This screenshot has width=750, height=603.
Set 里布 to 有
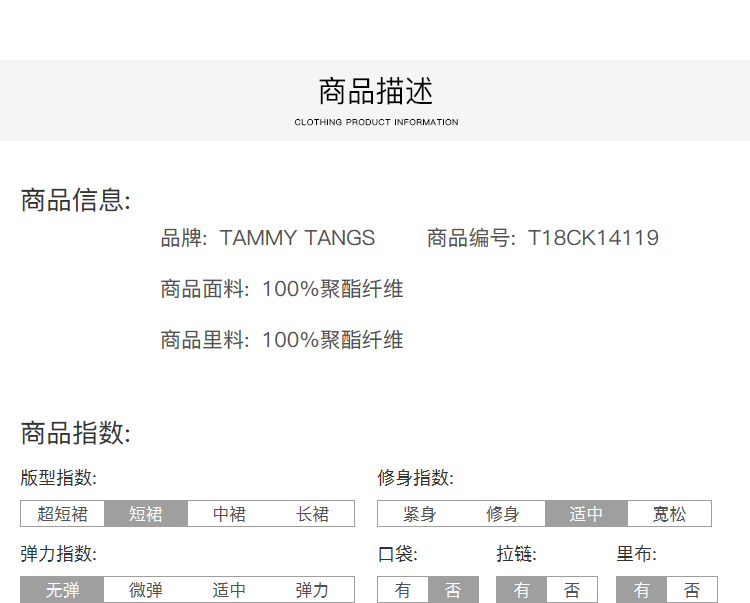point(641,590)
